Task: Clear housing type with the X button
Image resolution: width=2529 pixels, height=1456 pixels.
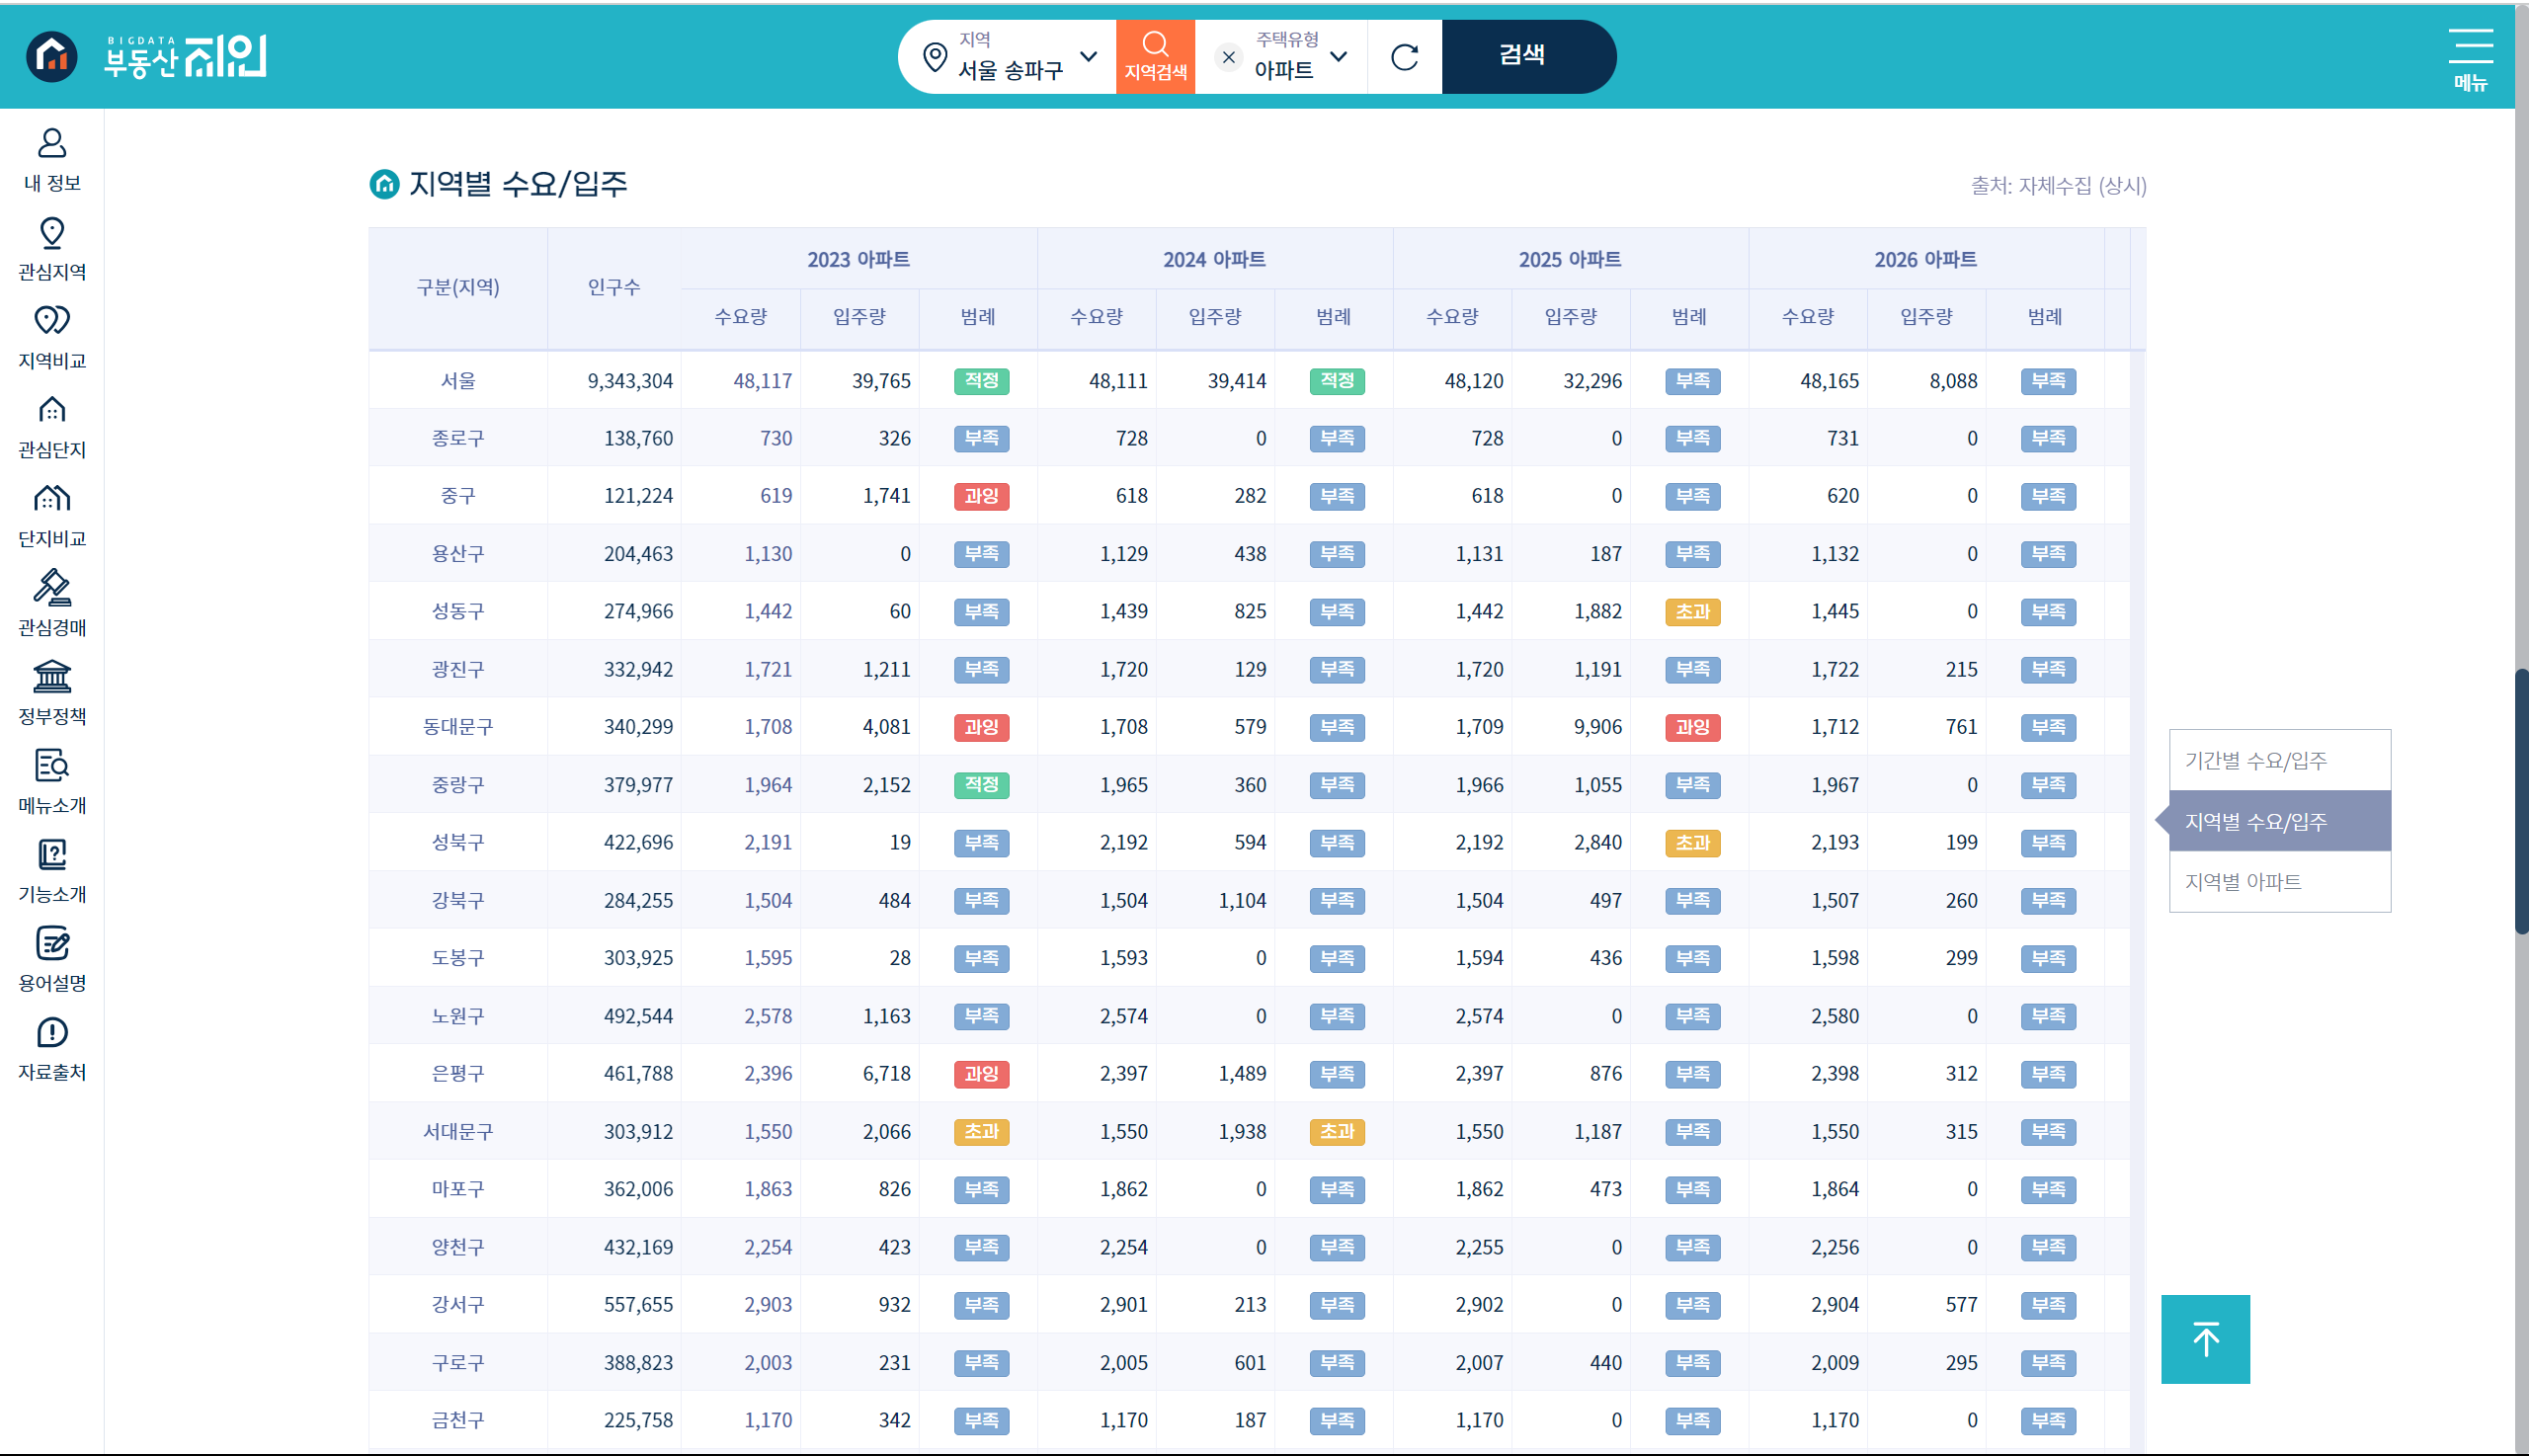Action: pyautogui.click(x=1228, y=57)
